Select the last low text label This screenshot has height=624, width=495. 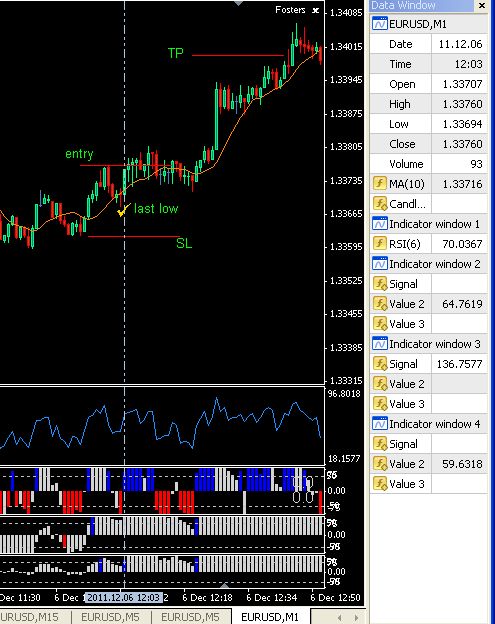click(x=156, y=209)
